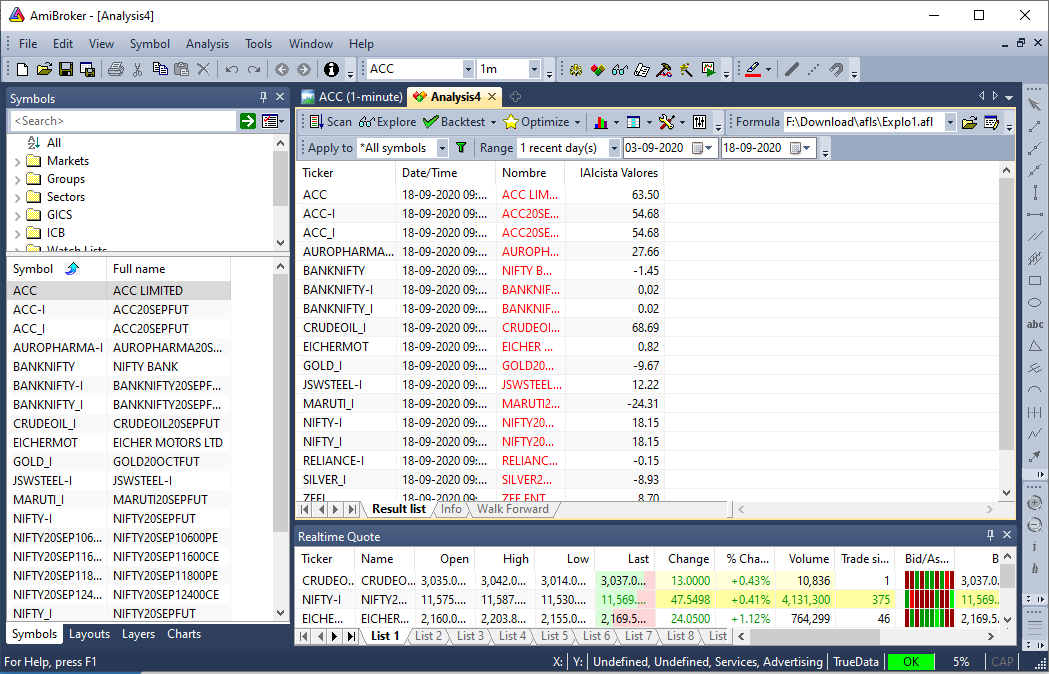Pin the Realtime Quote panel

(x=991, y=535)
